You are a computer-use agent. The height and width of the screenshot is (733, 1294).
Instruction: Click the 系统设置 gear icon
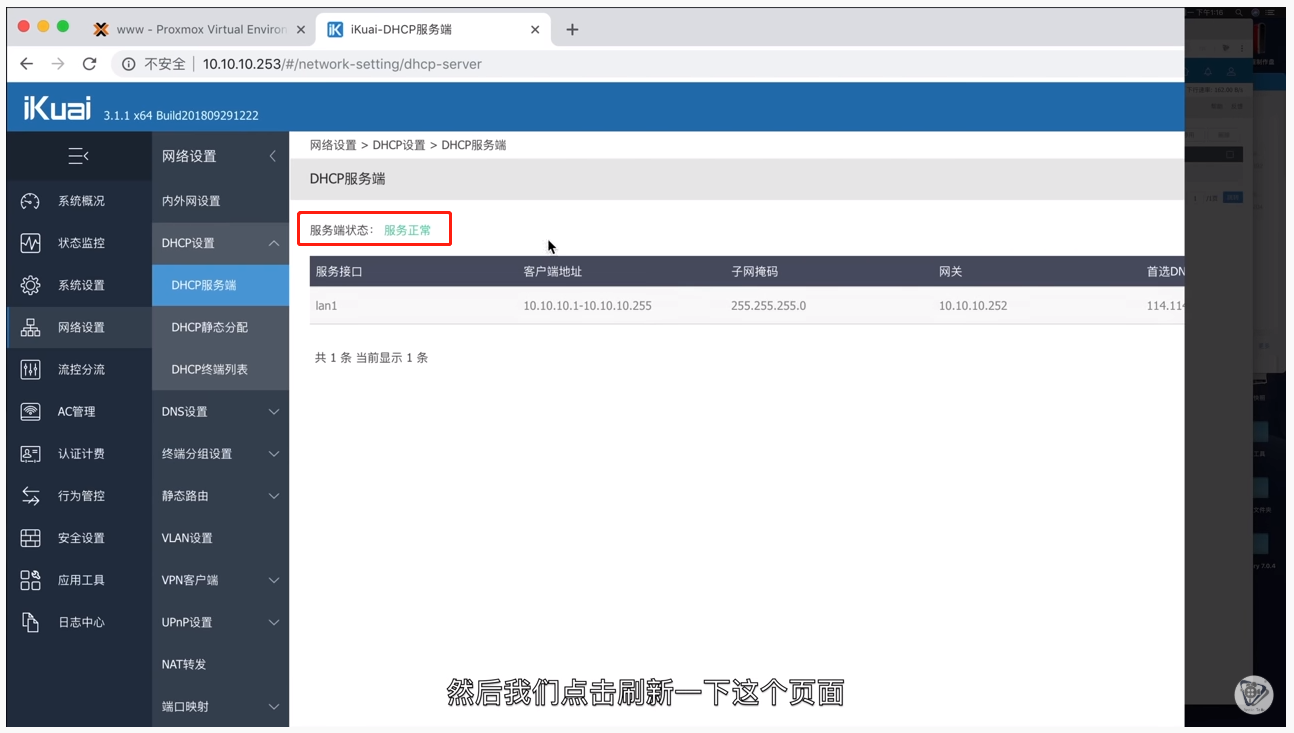[x=30, y=285]
